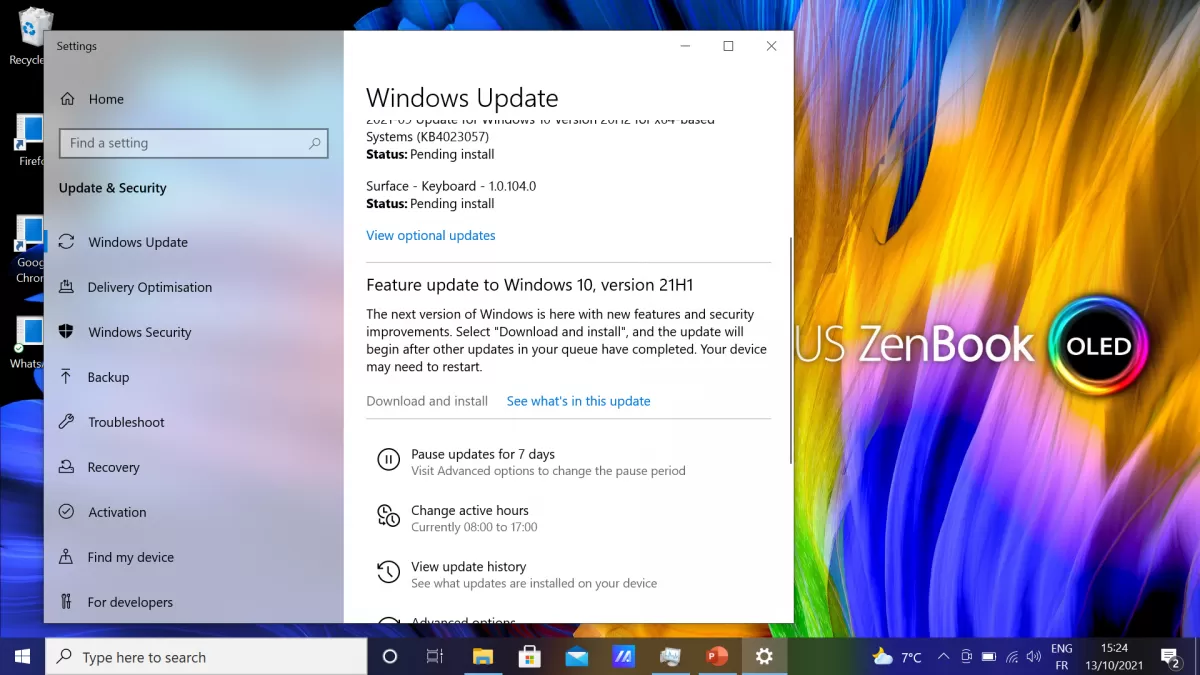The height and width of the screenshot is (675, 1200).
Task: Show hidden system tray icons
Action: [943, 657]
